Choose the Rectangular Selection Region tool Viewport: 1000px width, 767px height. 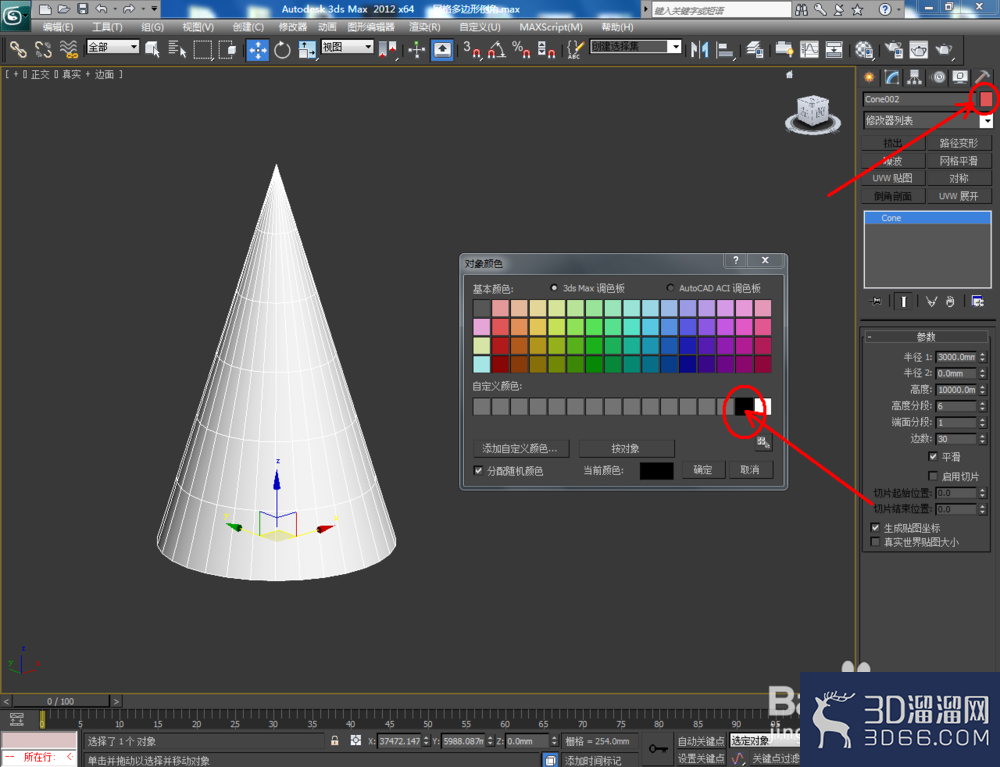202,49
